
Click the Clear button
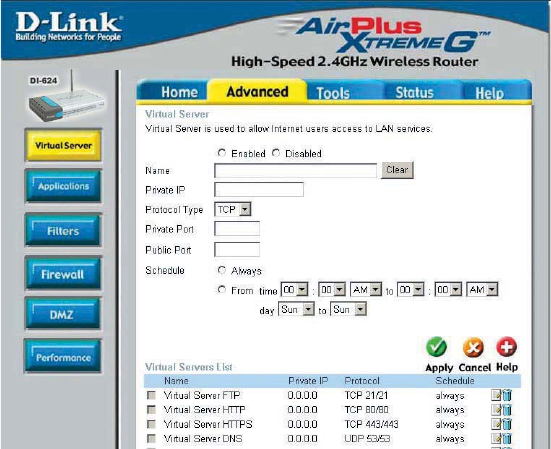(x=397, y=170)
